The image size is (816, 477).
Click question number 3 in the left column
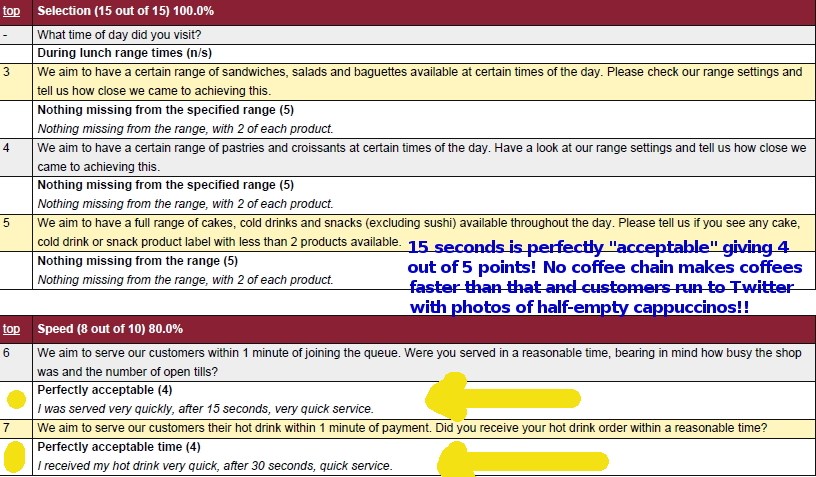(7, 72)
